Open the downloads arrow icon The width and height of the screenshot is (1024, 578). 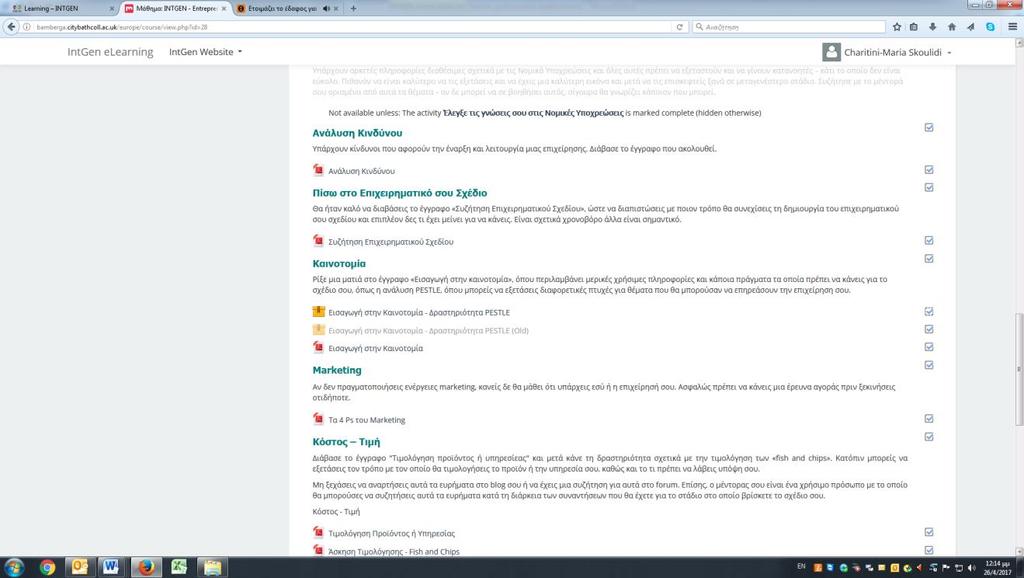point(933,27)
